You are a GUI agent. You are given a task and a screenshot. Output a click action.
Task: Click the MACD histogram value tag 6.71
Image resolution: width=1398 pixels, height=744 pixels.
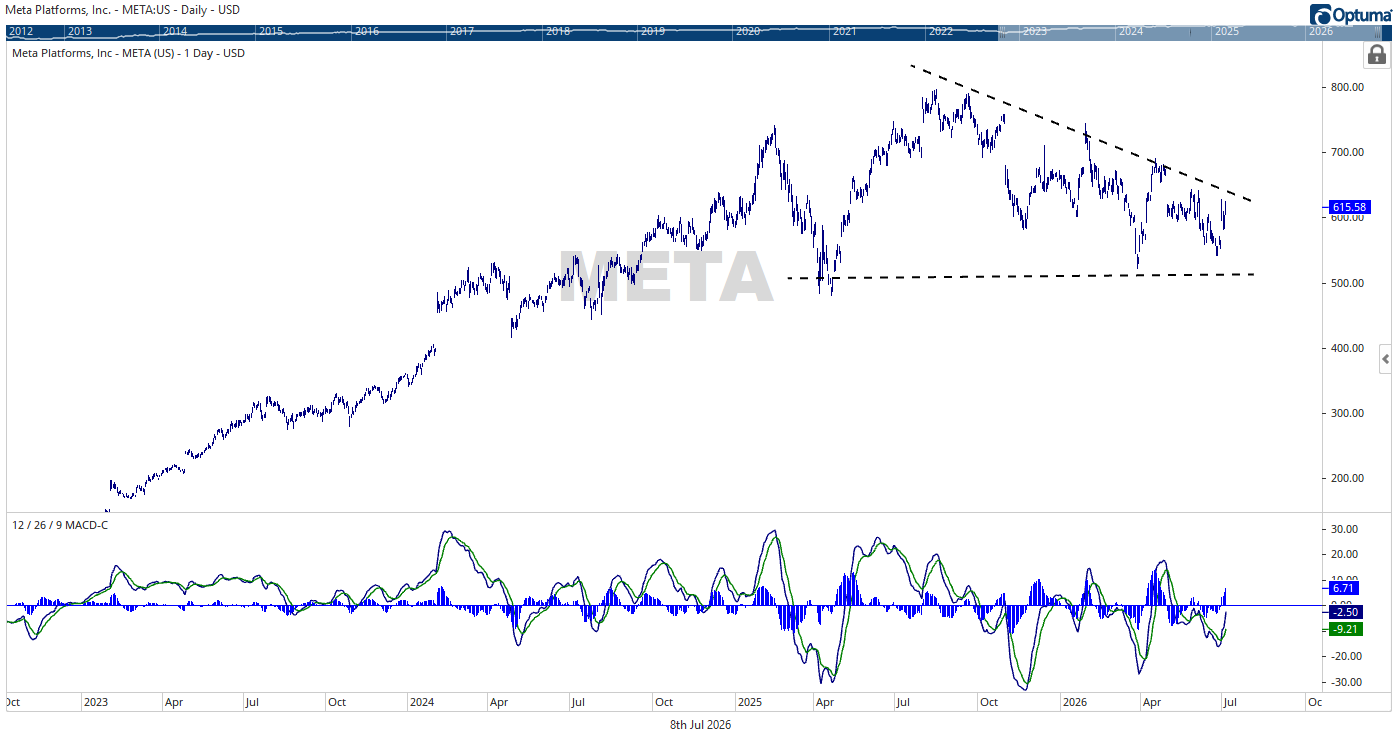click(x=1344, y=588)
